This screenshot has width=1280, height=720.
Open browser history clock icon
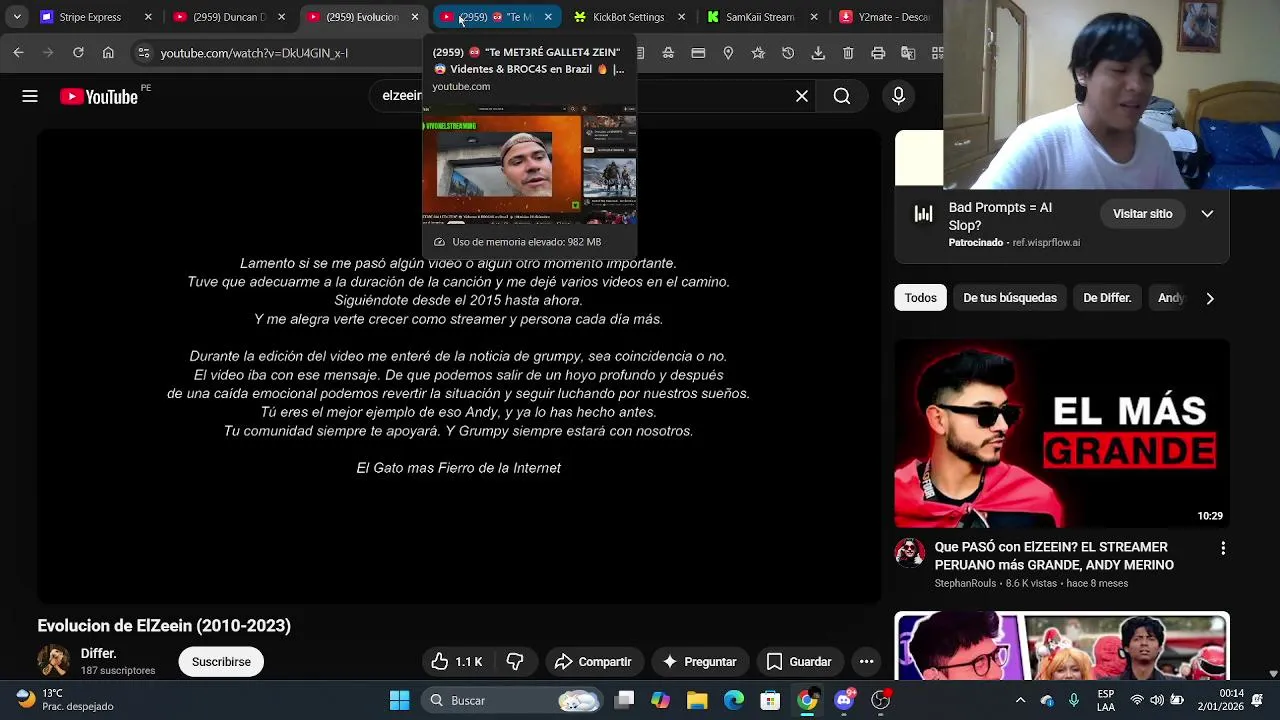788,53
